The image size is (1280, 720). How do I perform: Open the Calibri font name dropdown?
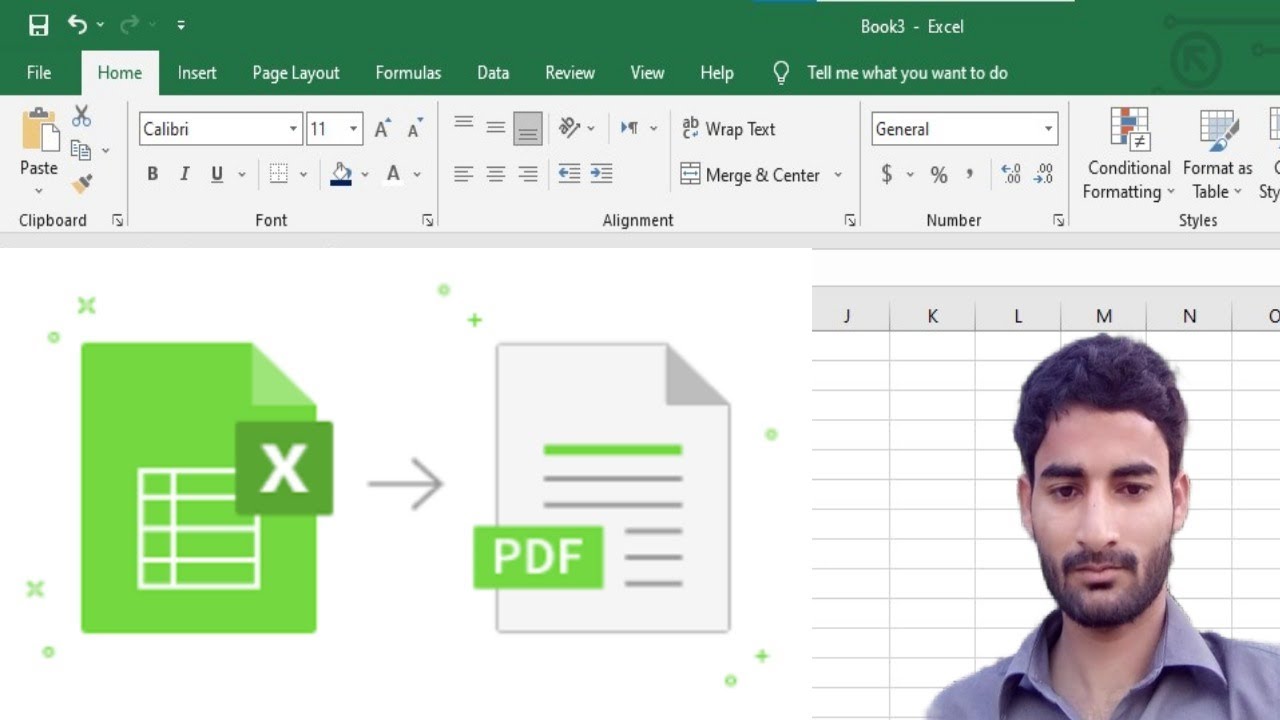tap(293, 129)
